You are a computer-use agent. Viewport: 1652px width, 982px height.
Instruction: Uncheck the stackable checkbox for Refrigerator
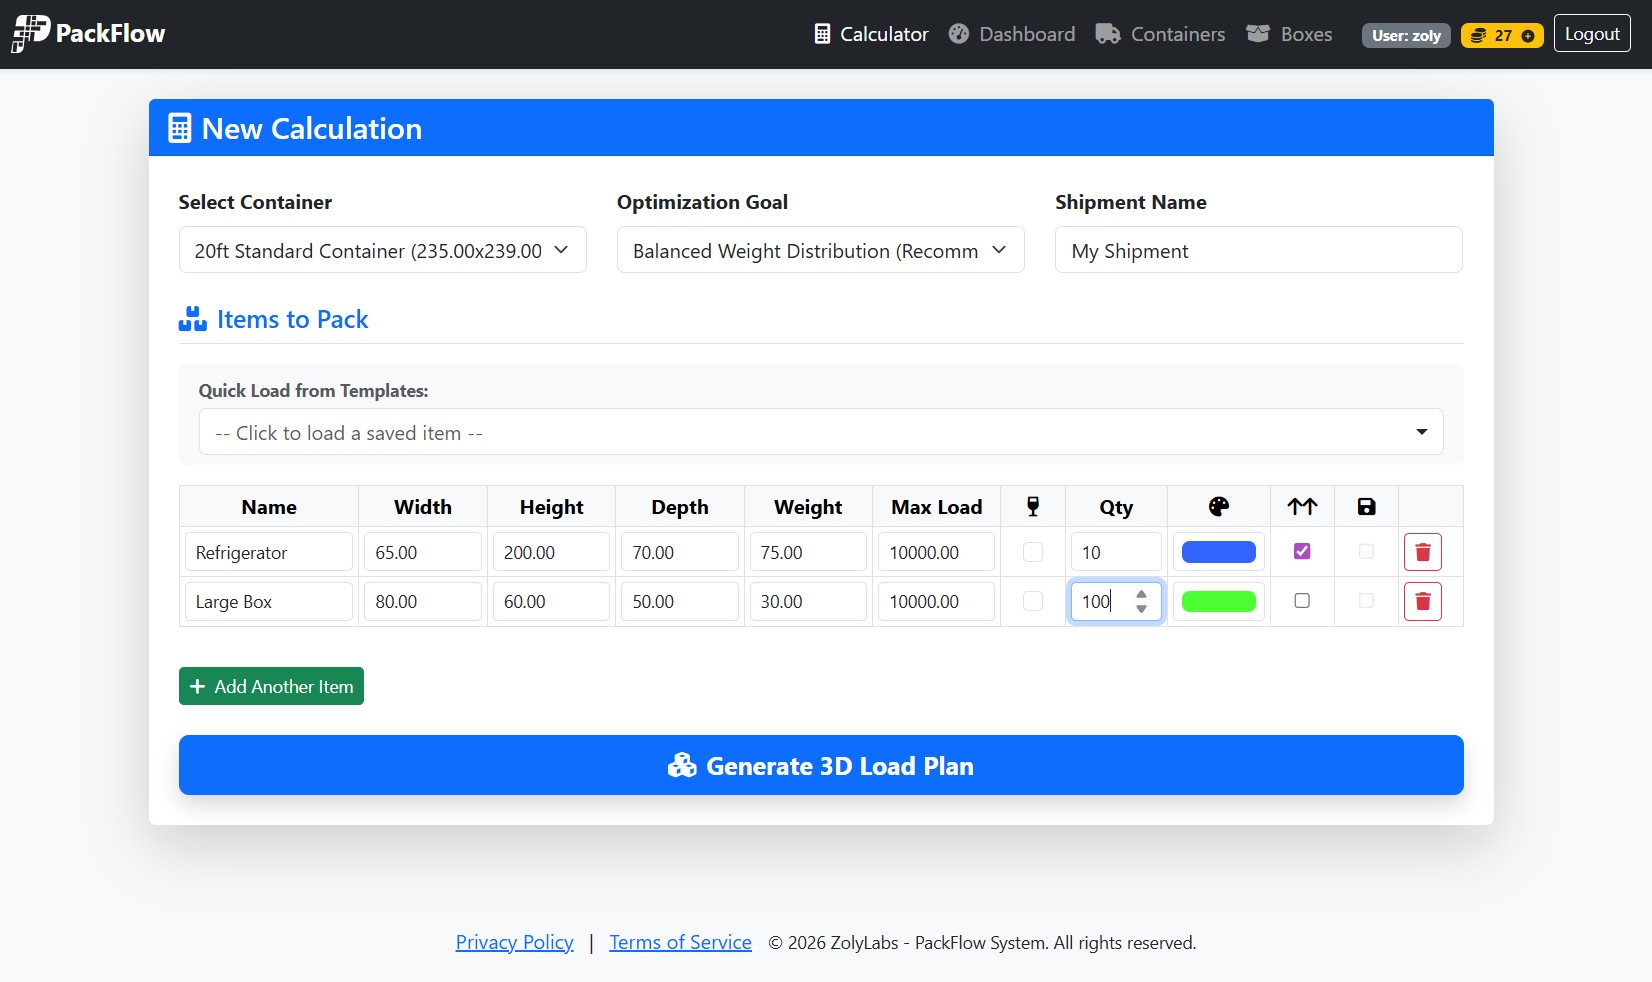pyautogui.click(x=1301, y=551)
